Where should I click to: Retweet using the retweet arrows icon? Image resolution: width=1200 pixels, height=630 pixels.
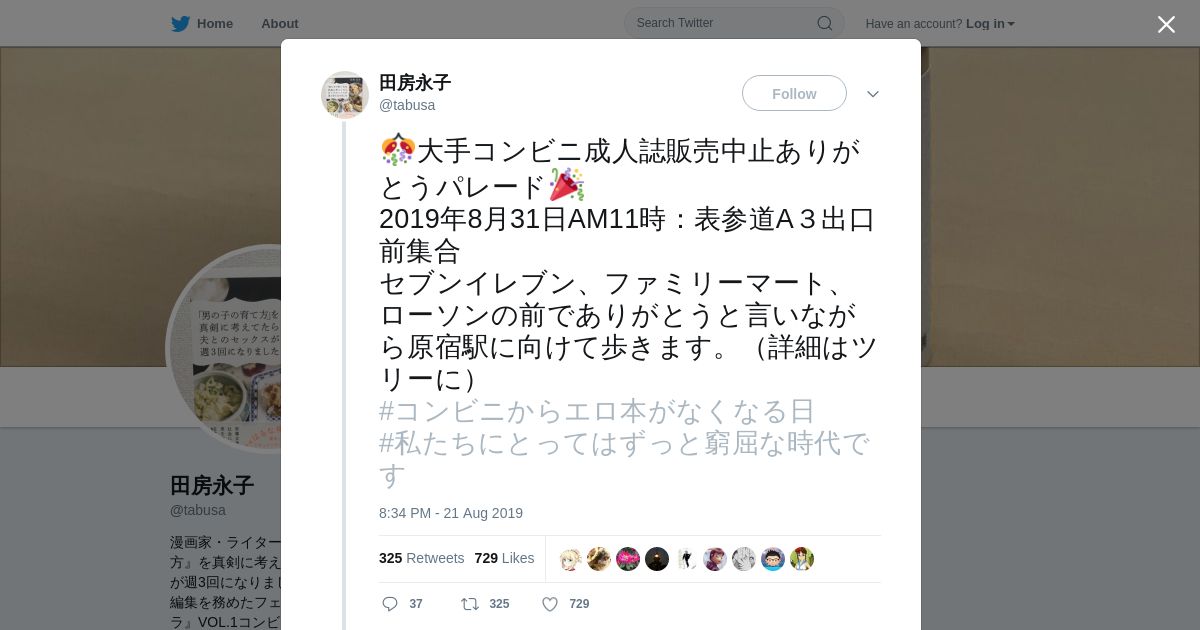[469, 604]
